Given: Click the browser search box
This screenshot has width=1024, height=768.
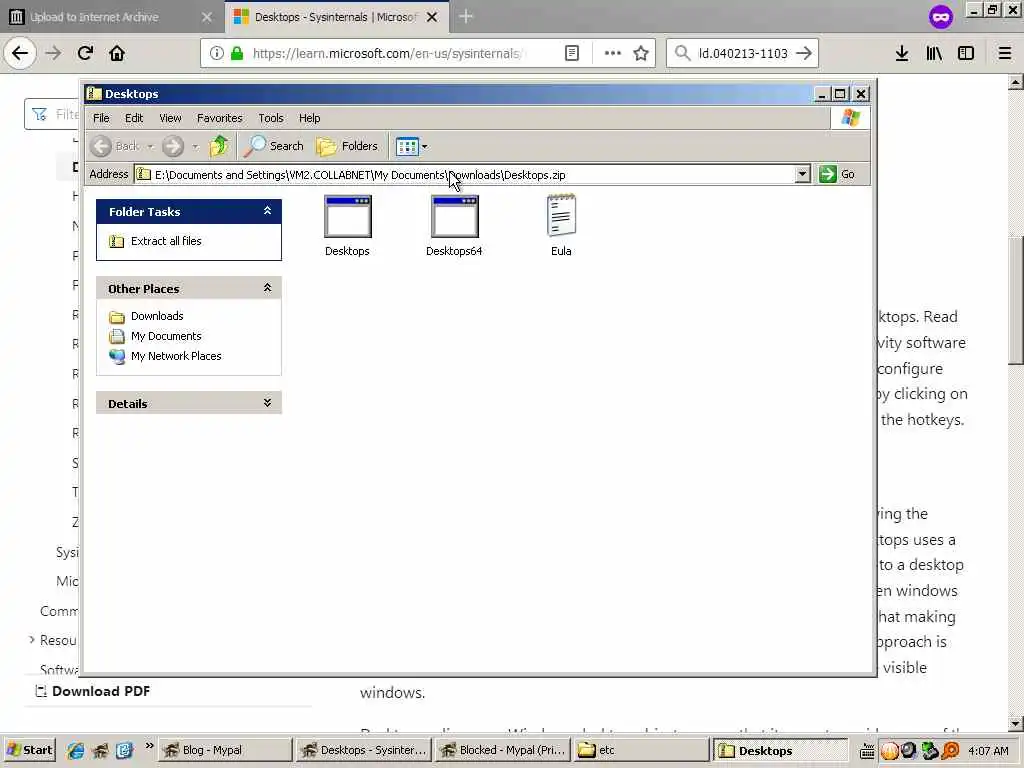Looking at the screenshot, I should pos(743,54).
